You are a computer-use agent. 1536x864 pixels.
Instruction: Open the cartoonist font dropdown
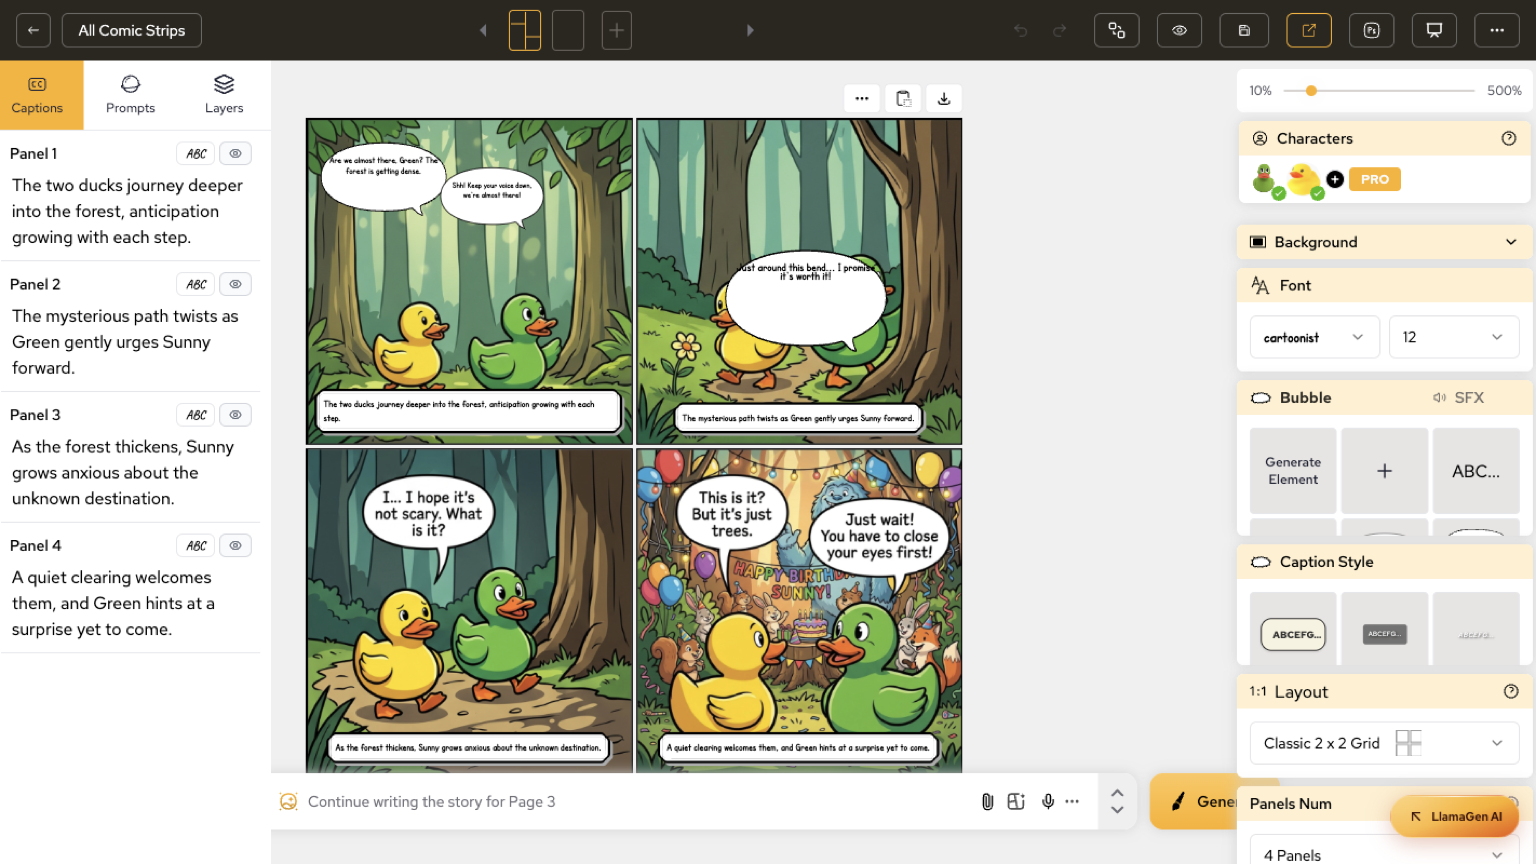point(1314,337)
